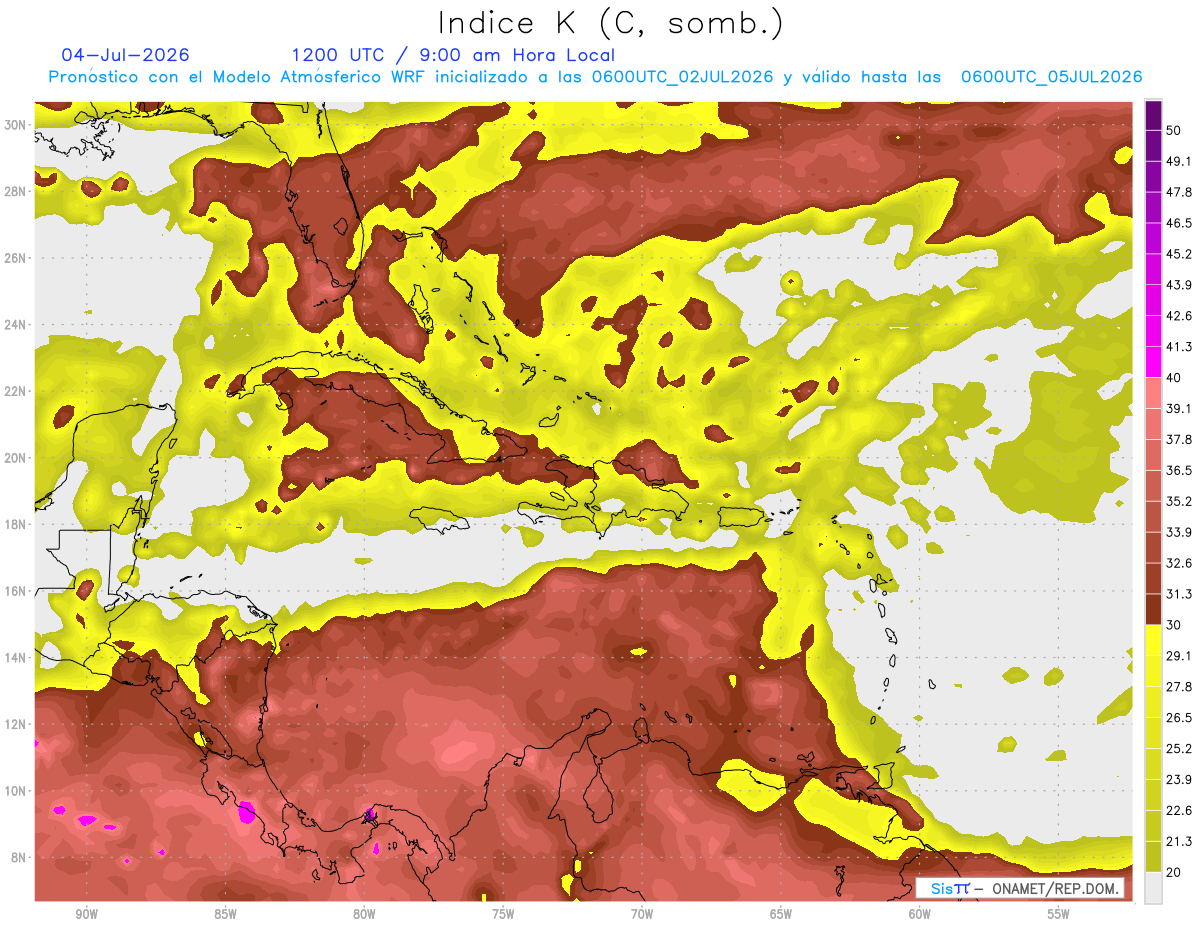Click the "80W" longitude label
1200x927 pixels.
pos(364,914)
